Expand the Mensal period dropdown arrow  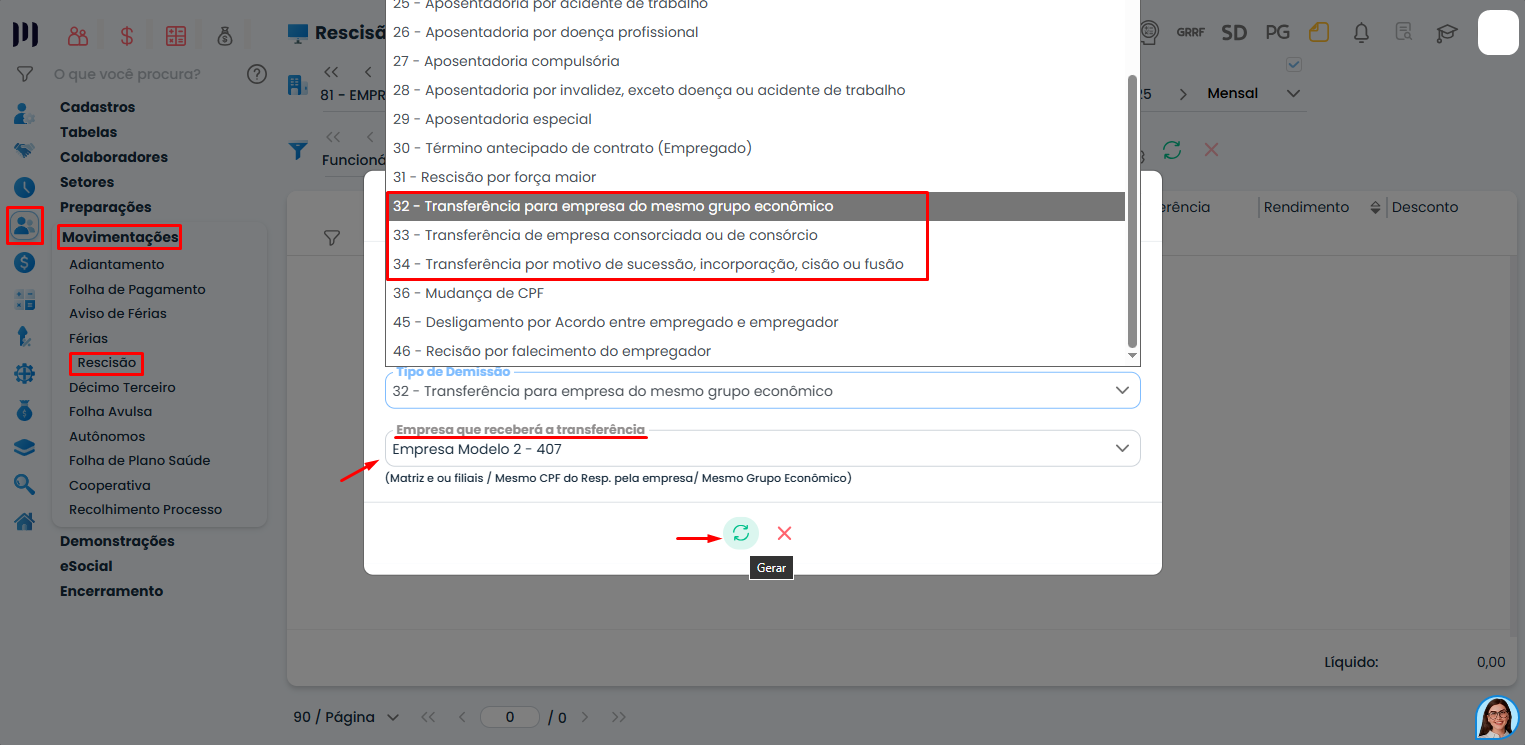pyautogui.click(x=1293, y=93)
